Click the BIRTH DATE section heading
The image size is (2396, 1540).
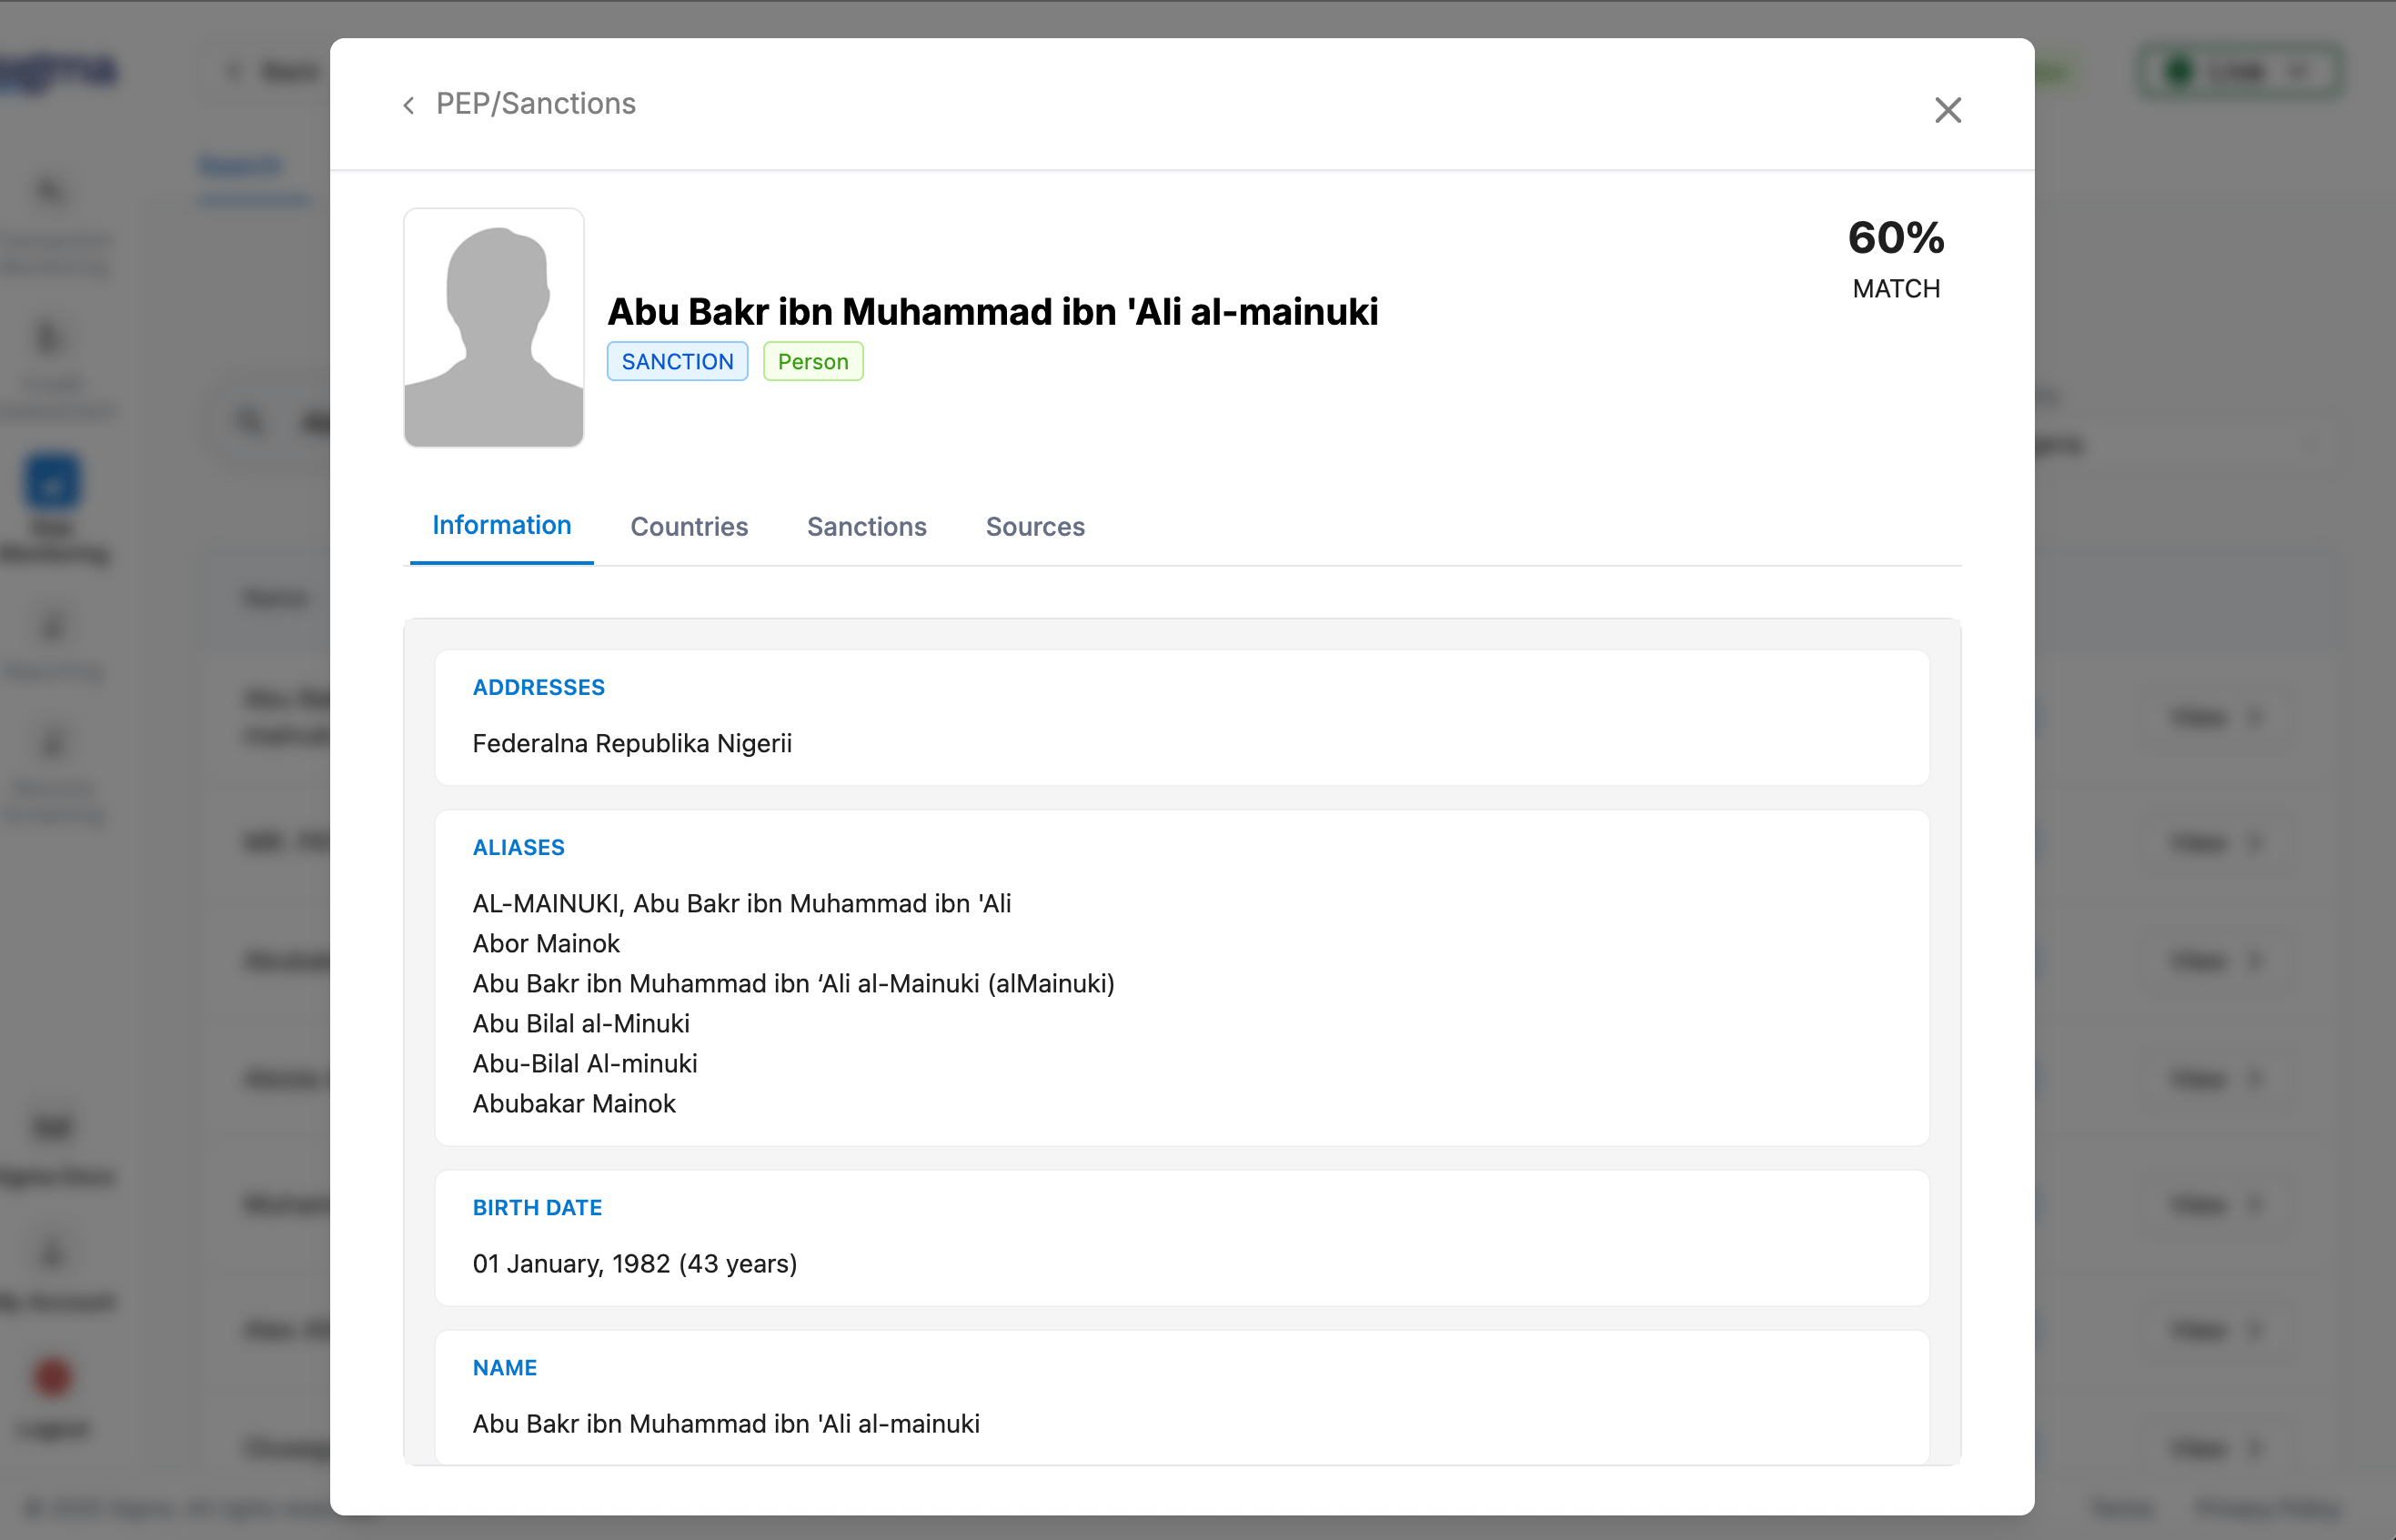[x=537, y=1207]
